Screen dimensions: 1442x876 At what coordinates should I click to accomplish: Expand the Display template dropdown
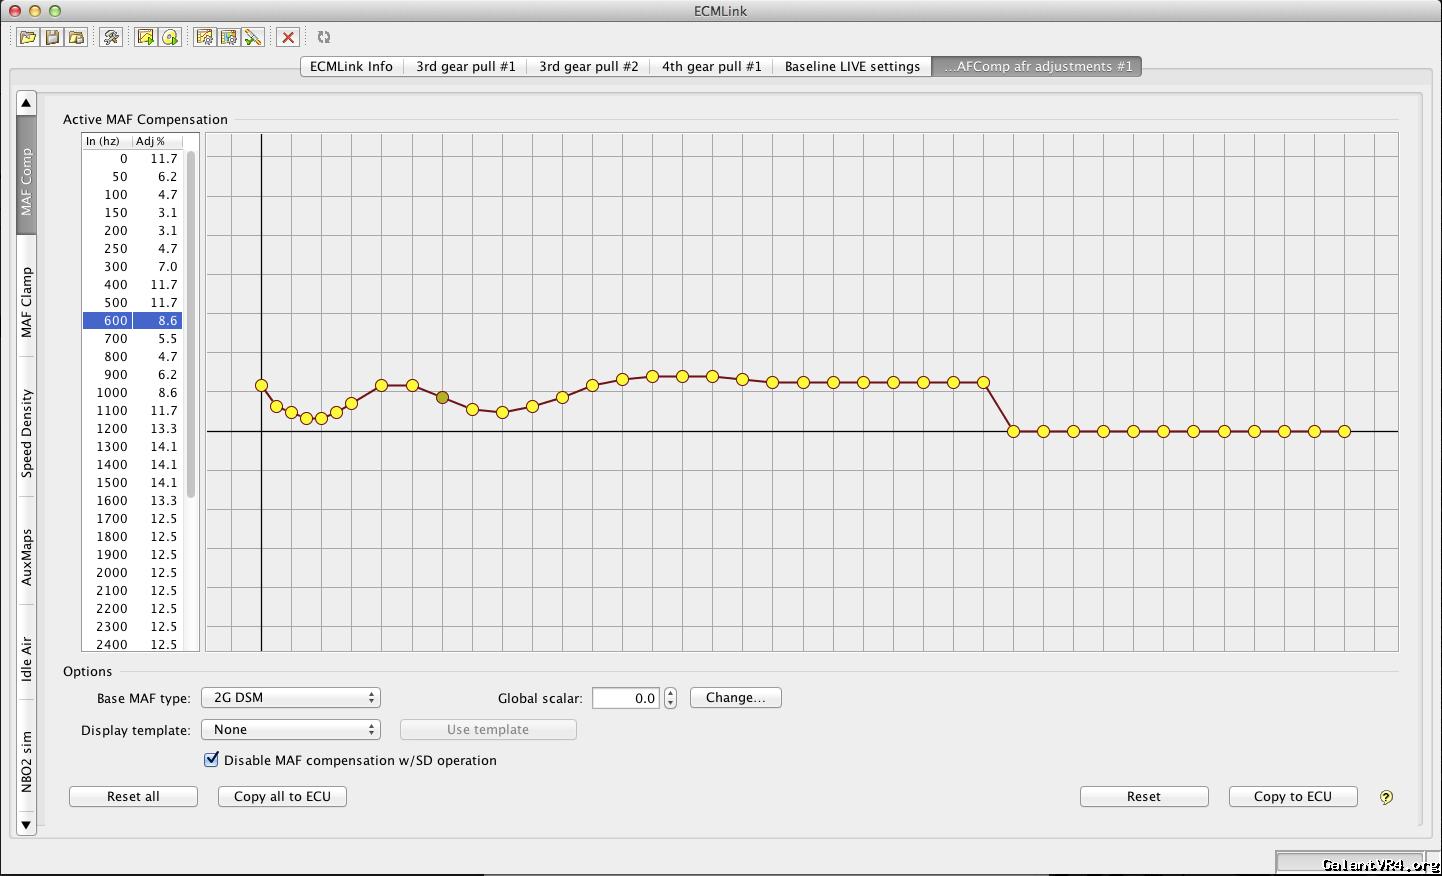click(x=290, y=730)
